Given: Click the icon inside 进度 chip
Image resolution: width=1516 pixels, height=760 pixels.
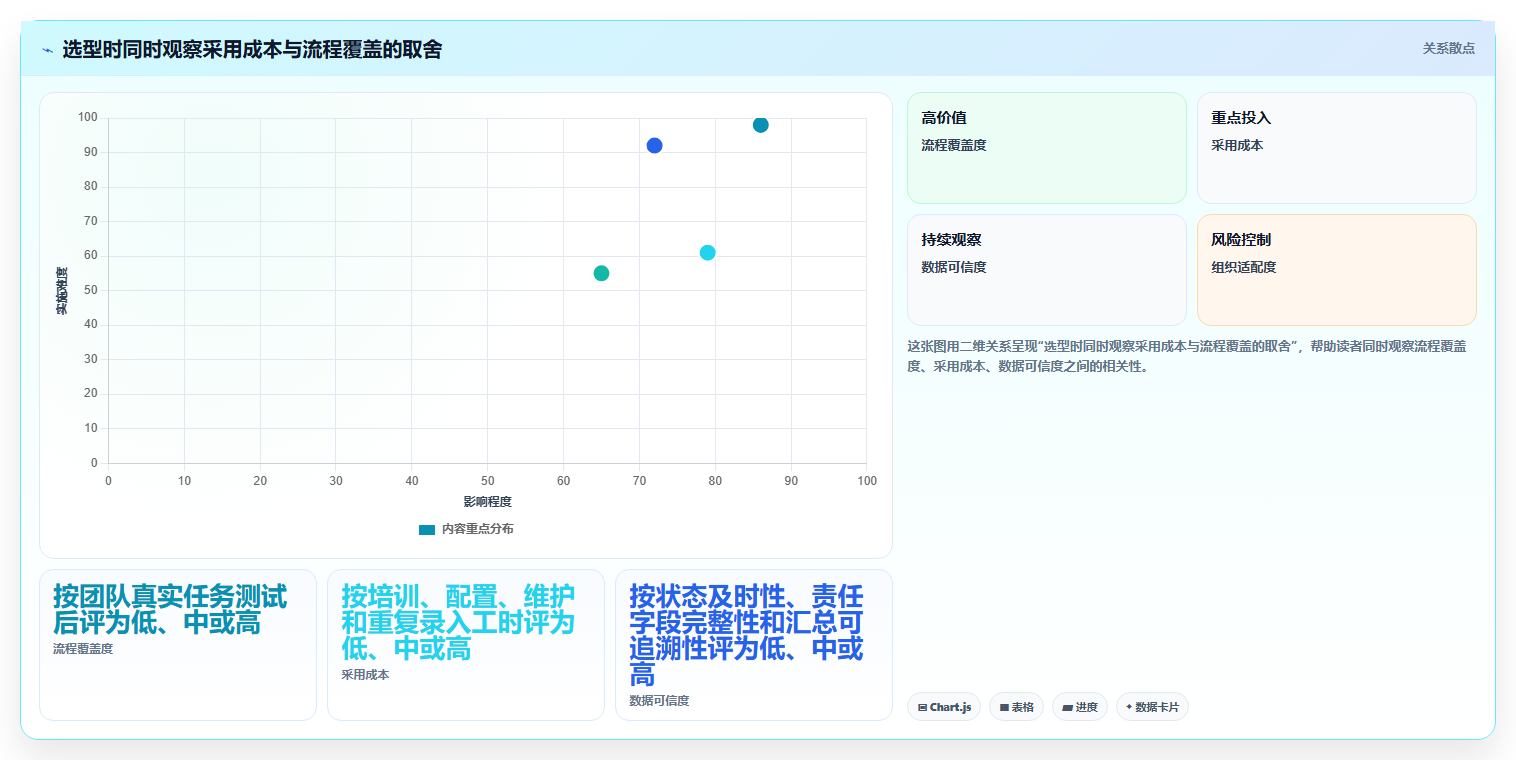Looking at the screenshot, I should coord(1067,707).
